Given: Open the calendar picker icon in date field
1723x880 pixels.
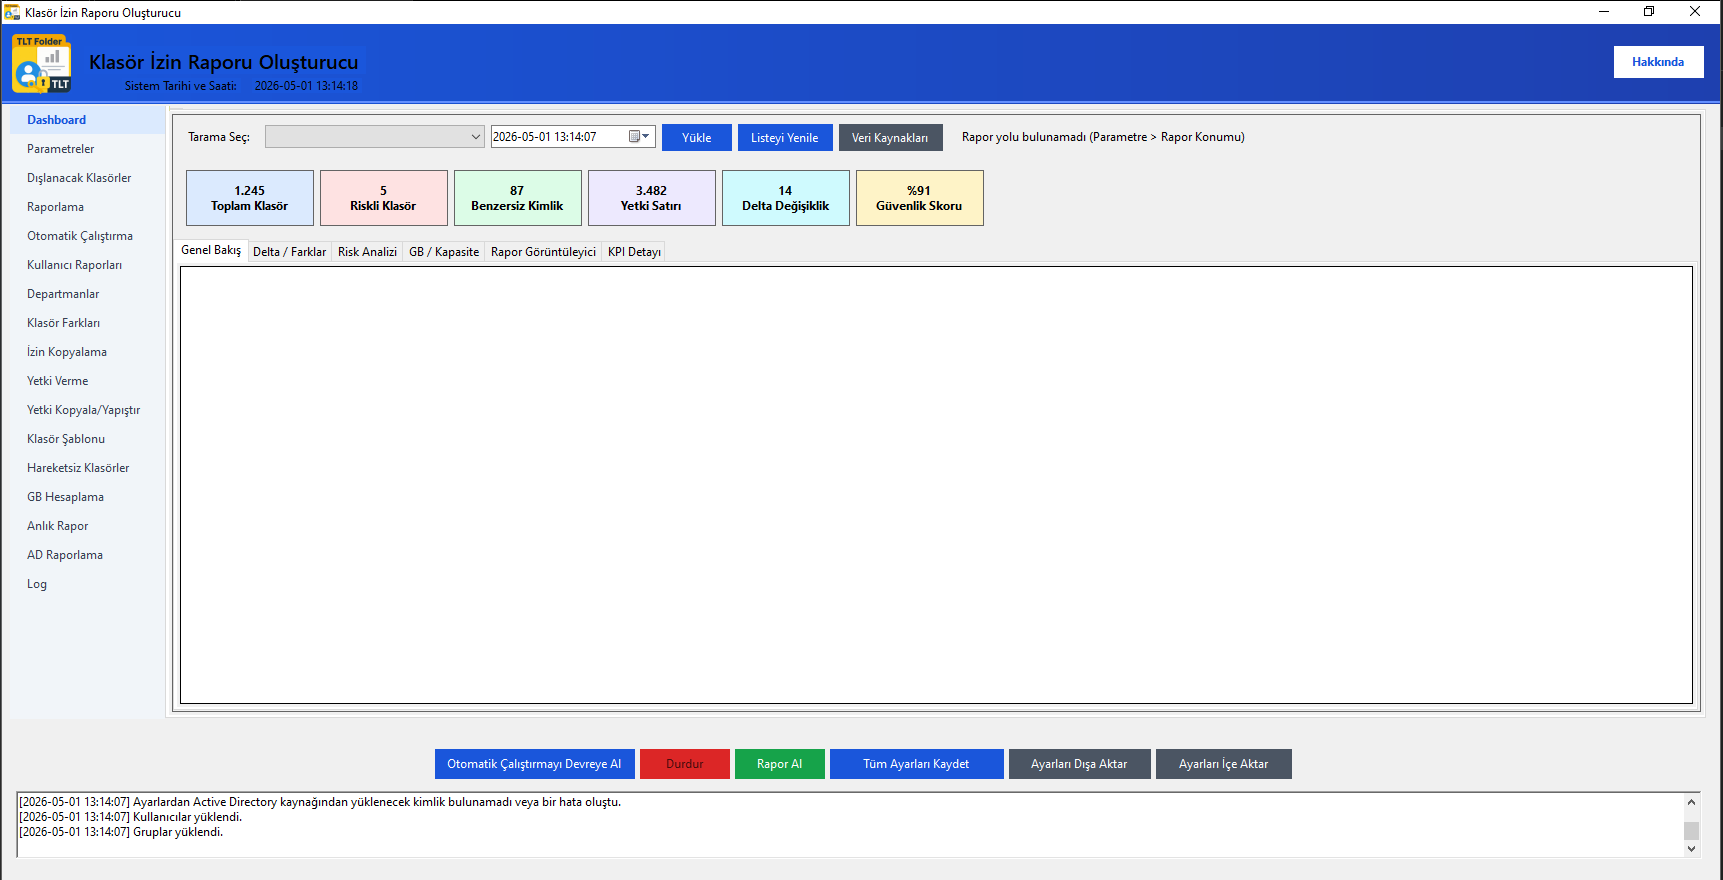Looking at the screenshot, I should coord(639,137).
